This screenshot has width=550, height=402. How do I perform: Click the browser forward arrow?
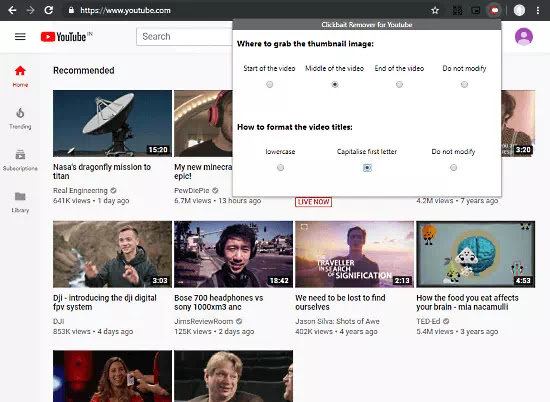pos(31,10)
